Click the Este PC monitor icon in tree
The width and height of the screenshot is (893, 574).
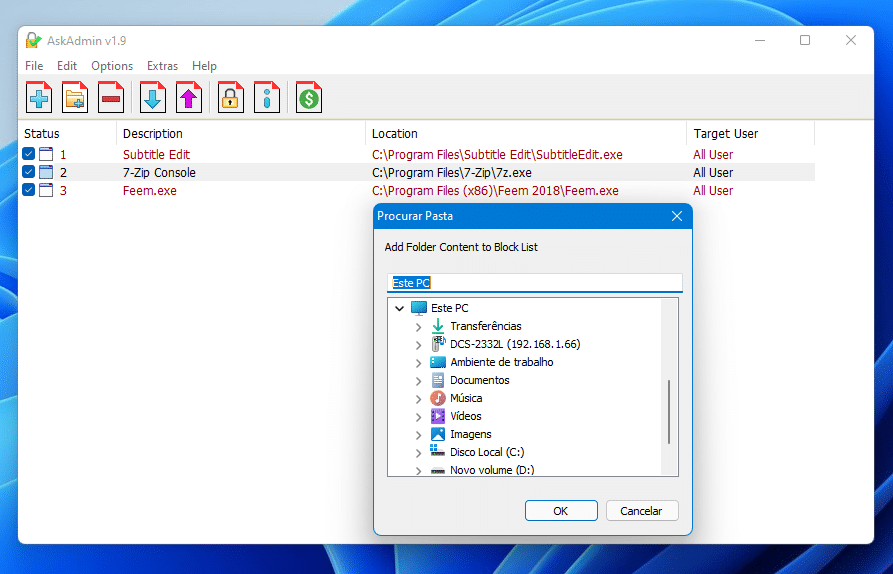click(x=419, y=308)
